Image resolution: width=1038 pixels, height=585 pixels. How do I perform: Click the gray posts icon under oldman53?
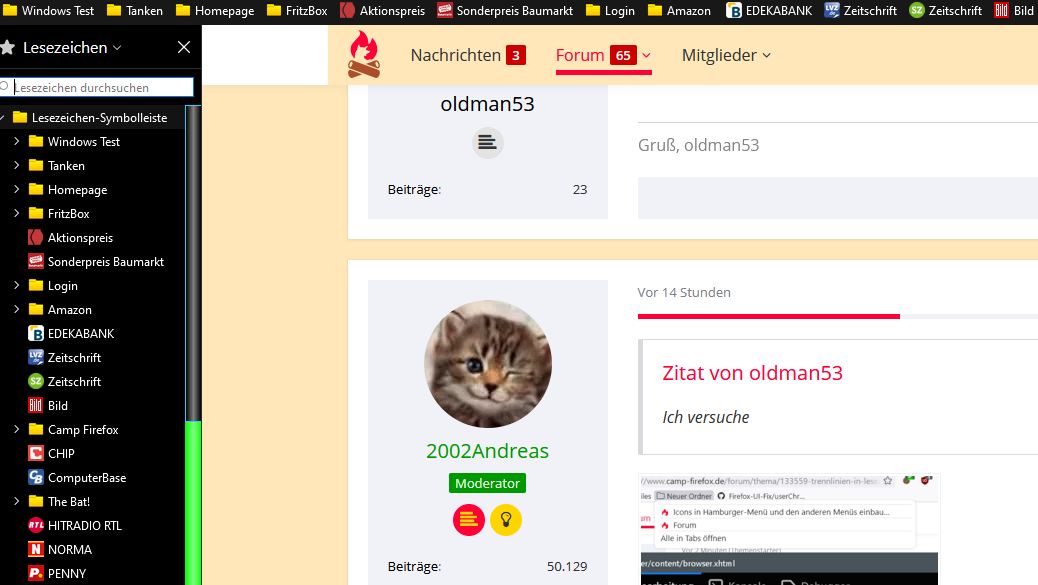pos(487,142)
